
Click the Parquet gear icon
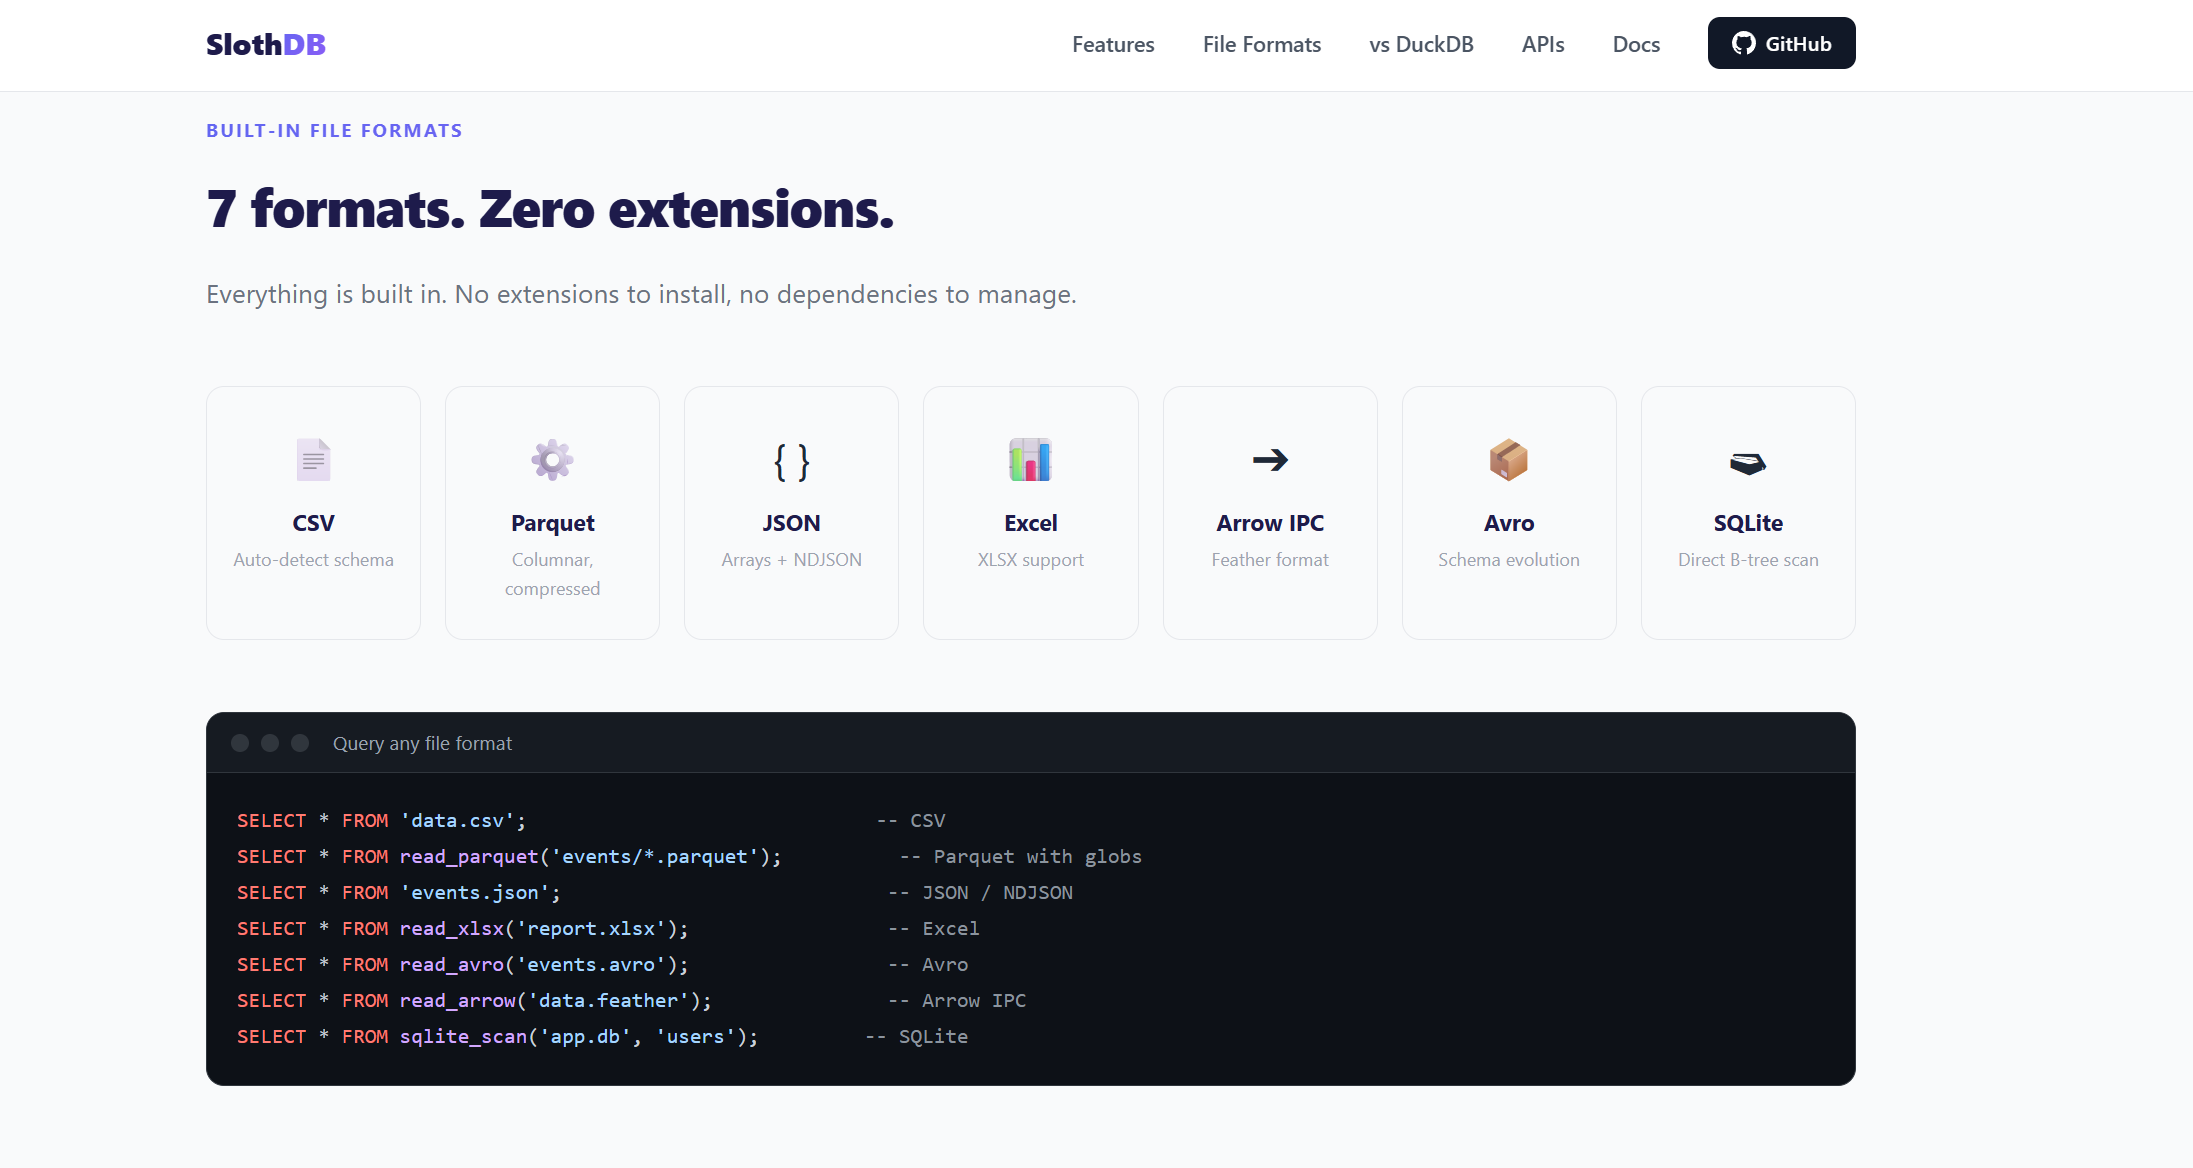pyautogui.click(x=552, y=460)
